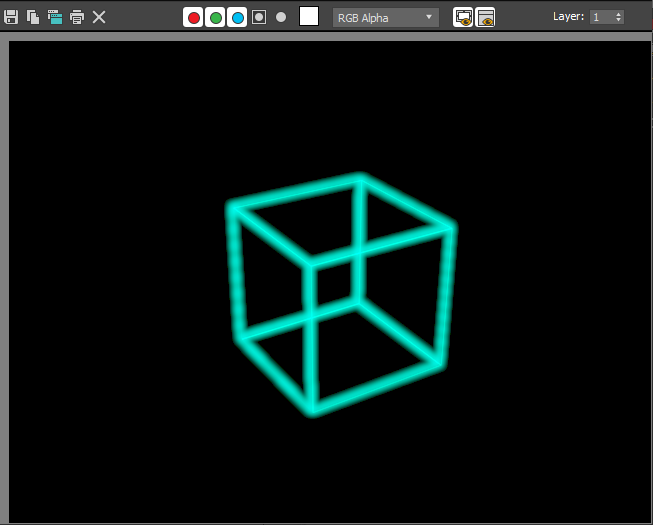The height and width of the screenshot is (525, 653).
Task: Toggle the red channel display
Action: (193, 17)
